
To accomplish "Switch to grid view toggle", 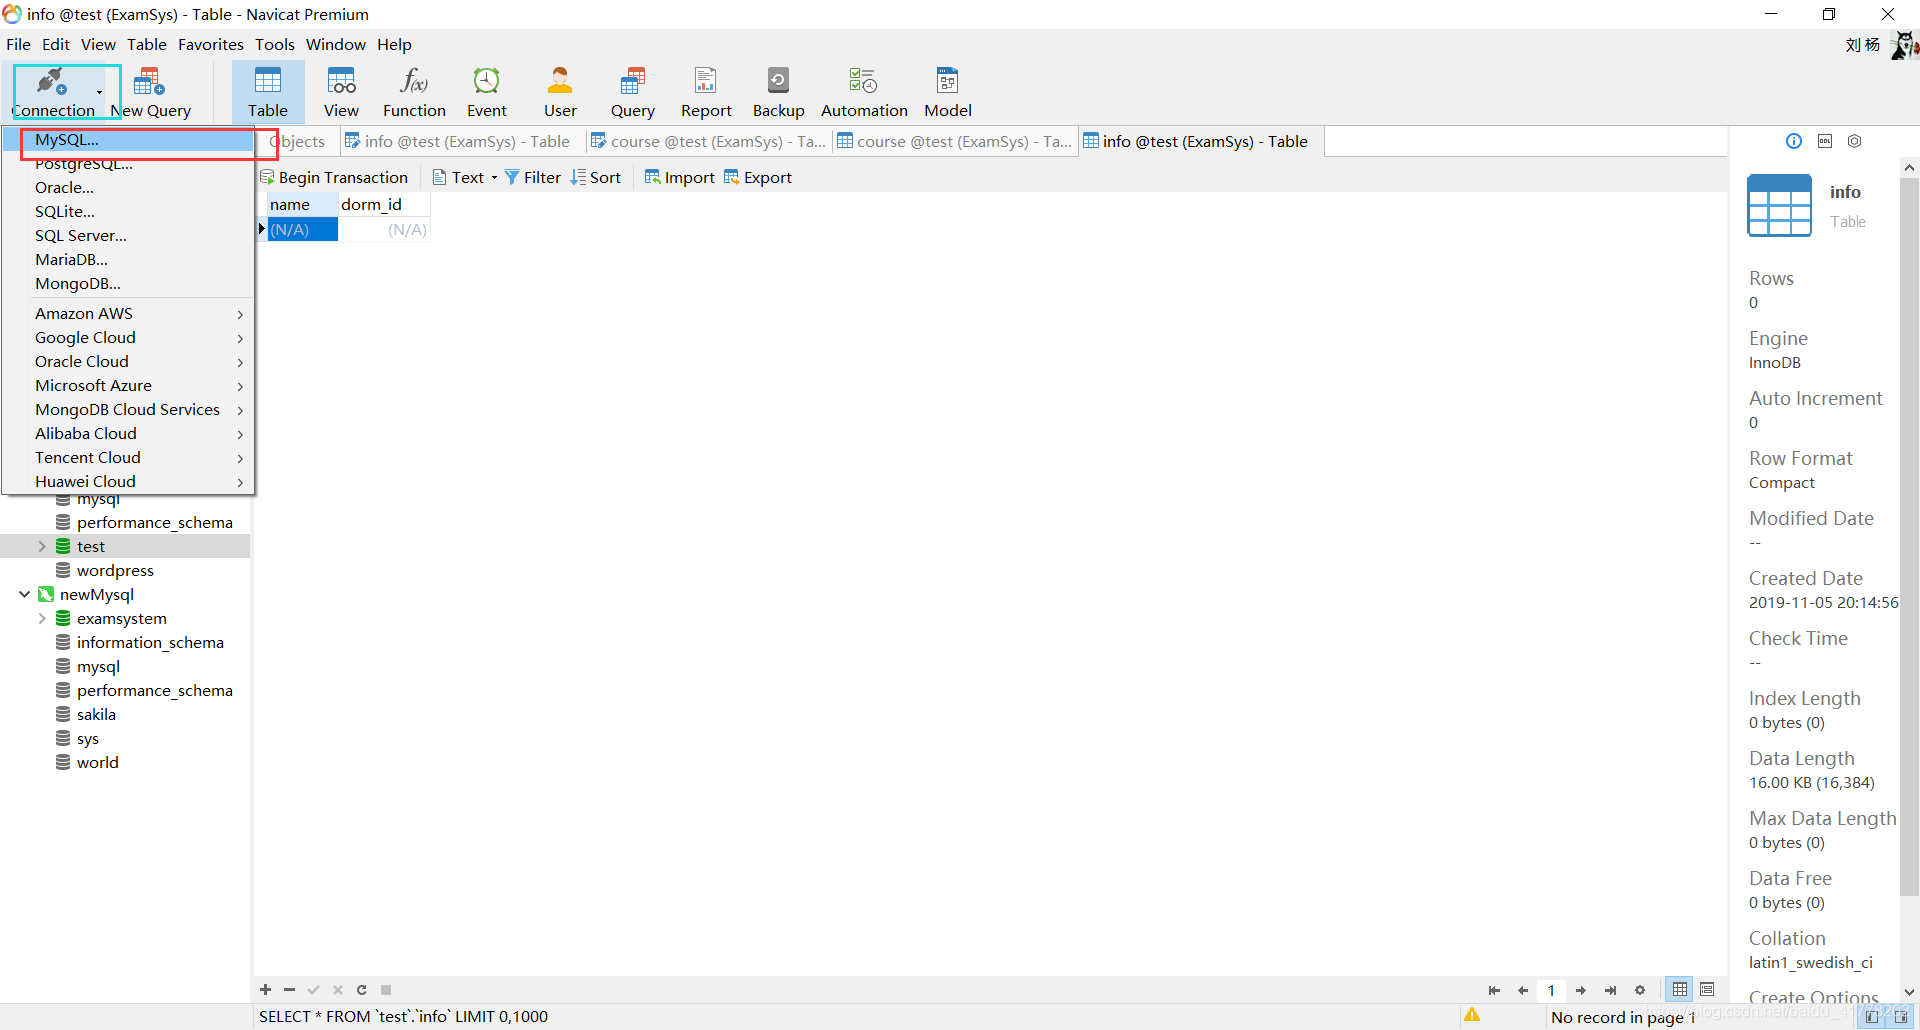I will pyautogui.click(x=1680, y=989).
